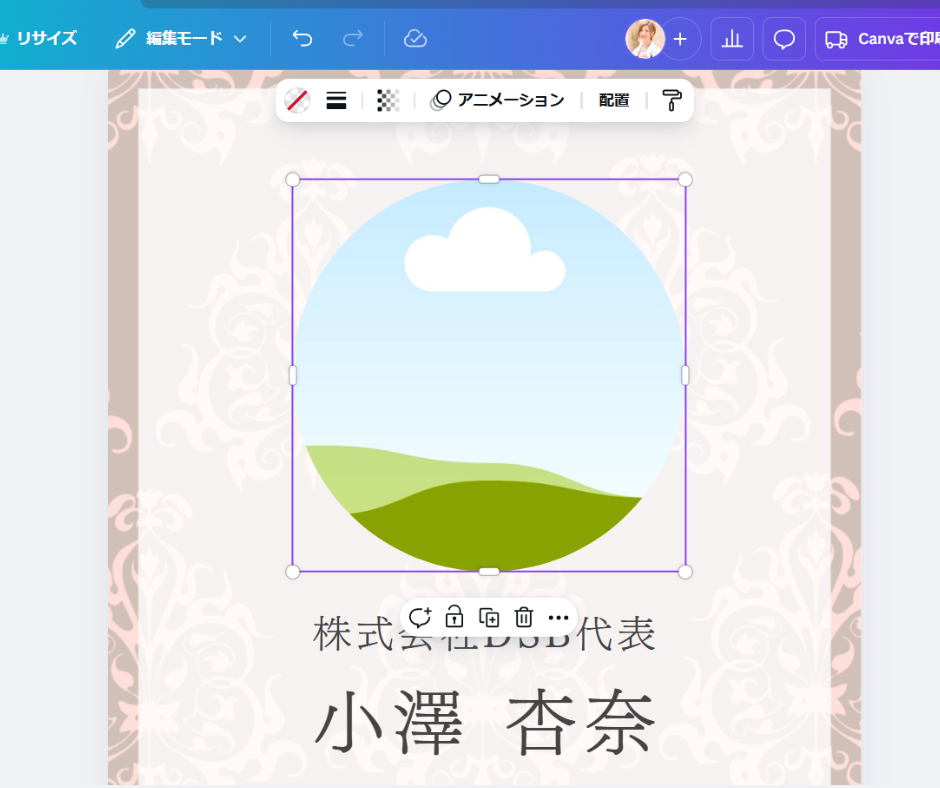This screenshot has width=940, height=788.
Task: Add a comment to the selected element
Action: point(420,617)
